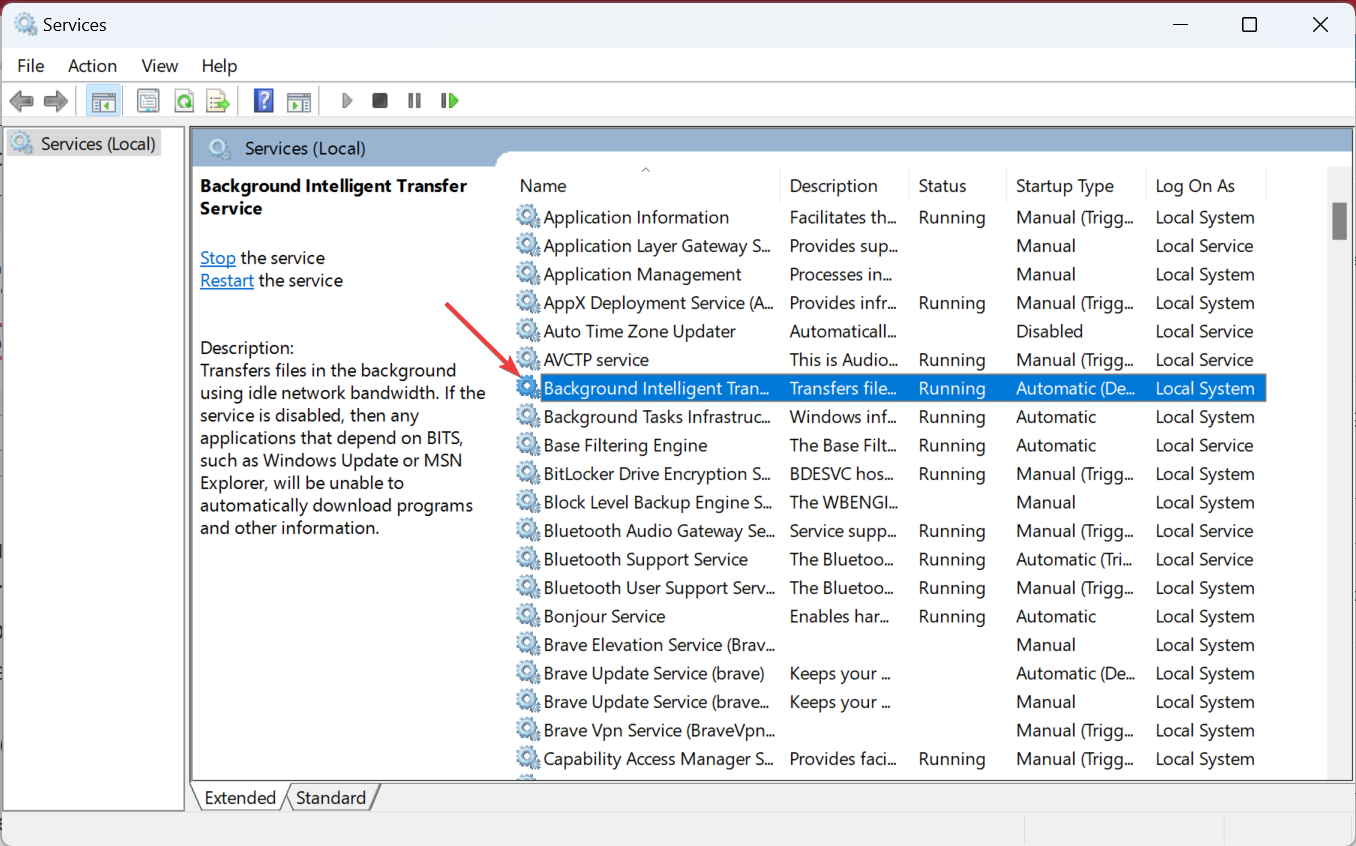Click Local Service for Base Filtering Engine

(x=1204, y=445)
